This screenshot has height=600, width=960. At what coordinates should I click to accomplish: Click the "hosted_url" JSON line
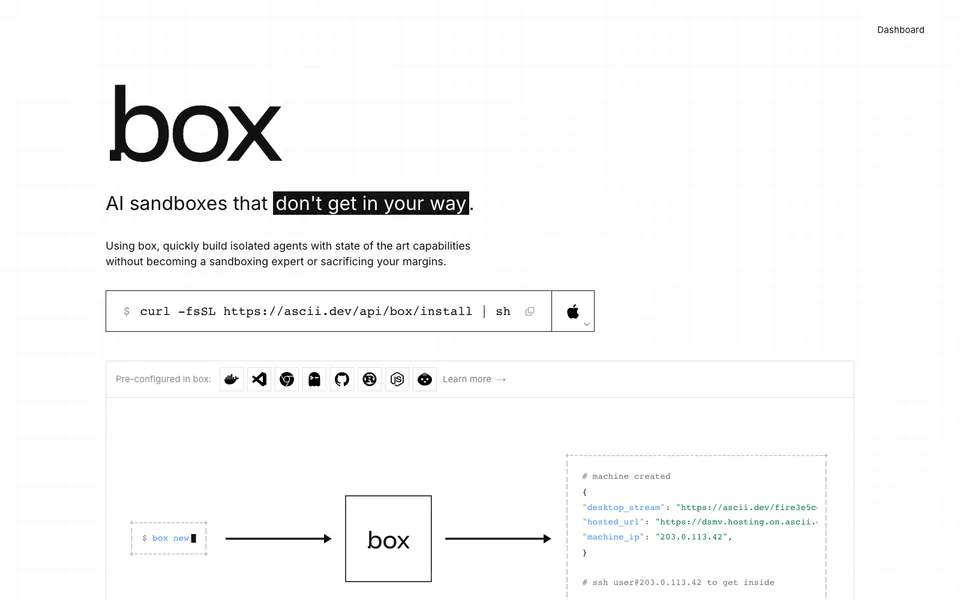coord(699,522)
